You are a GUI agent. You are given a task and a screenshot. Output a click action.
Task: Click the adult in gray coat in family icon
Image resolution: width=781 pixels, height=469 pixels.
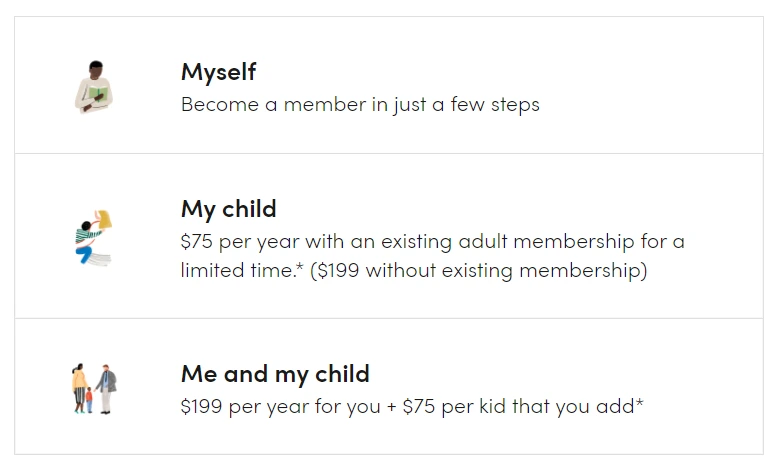tap(106, 389)
